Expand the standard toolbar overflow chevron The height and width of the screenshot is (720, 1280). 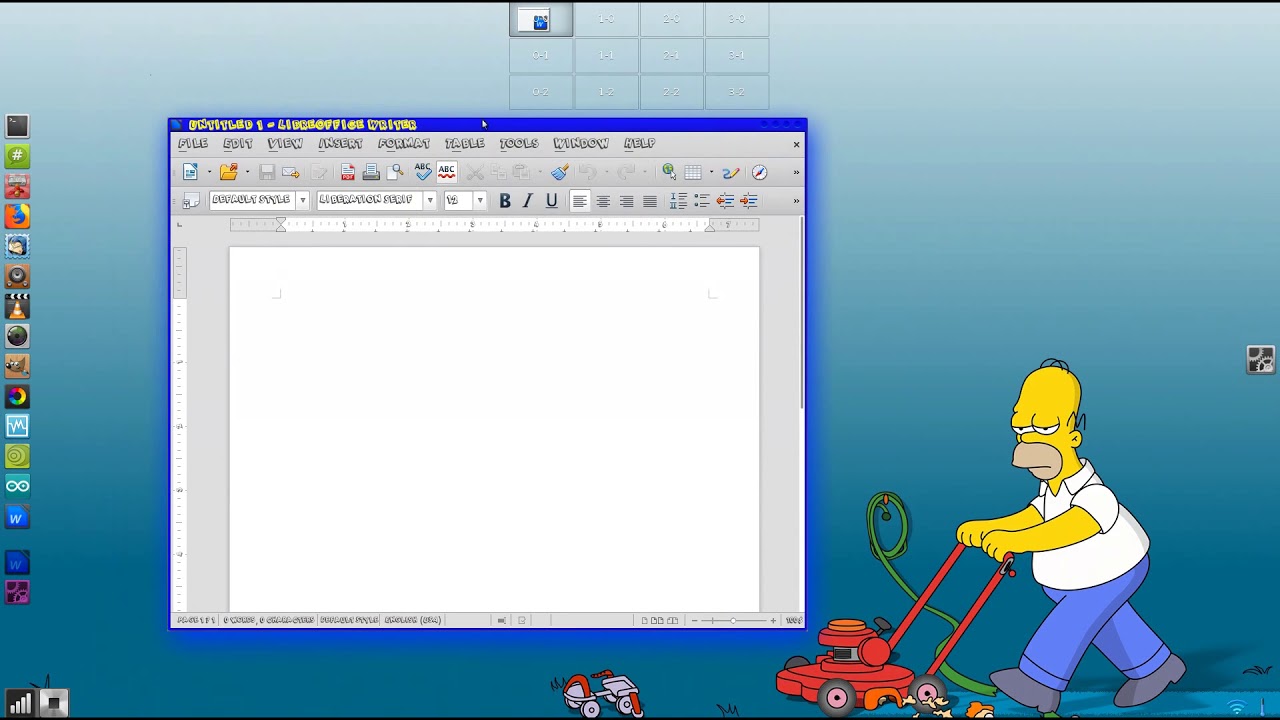click(x=796, y=172)
